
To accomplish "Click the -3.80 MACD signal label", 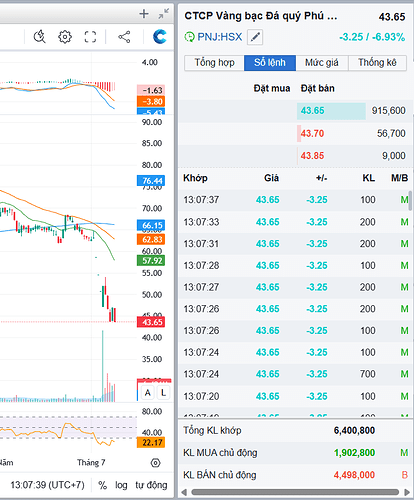I will 151,102.
